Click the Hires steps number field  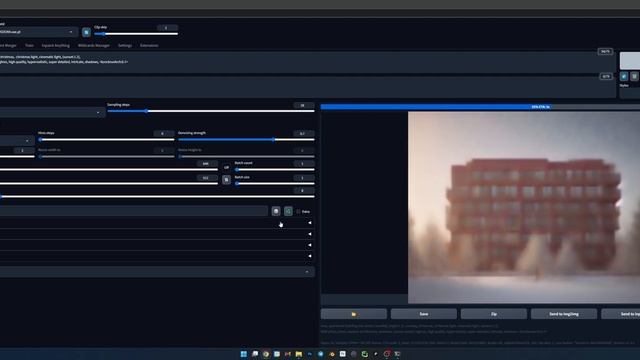[164, 133]
